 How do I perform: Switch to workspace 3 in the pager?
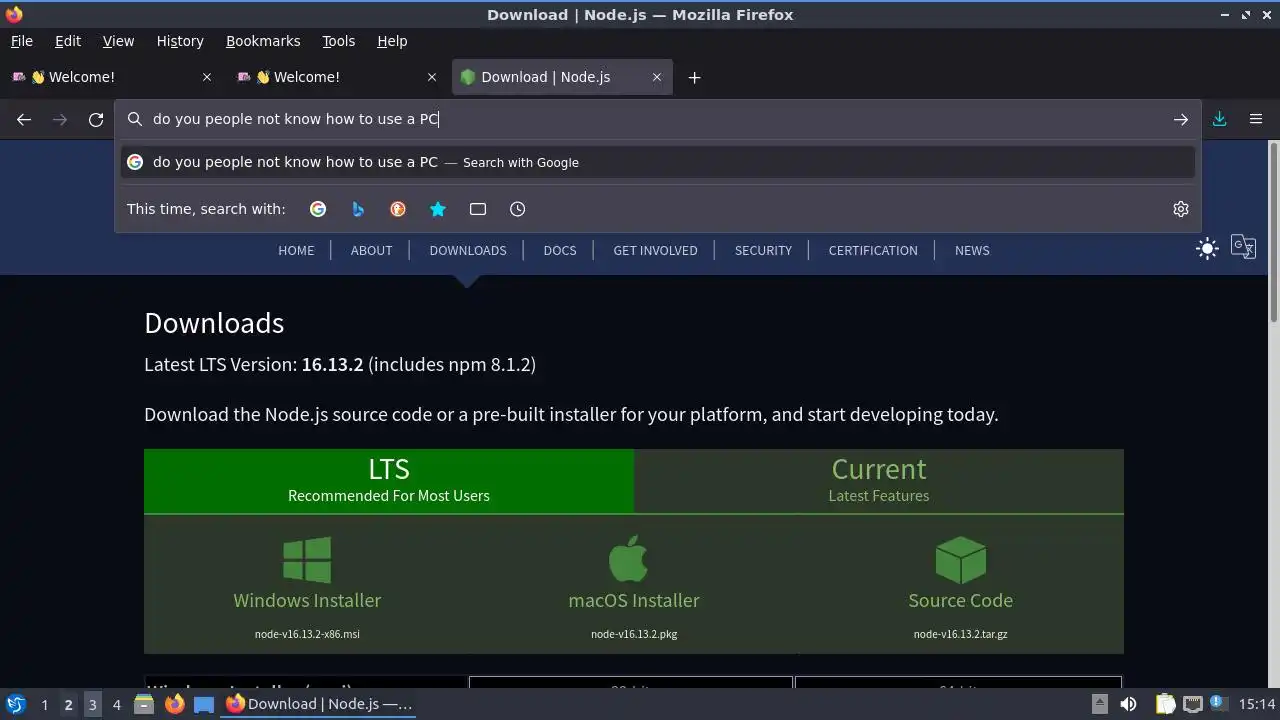[x=92, y=705]
